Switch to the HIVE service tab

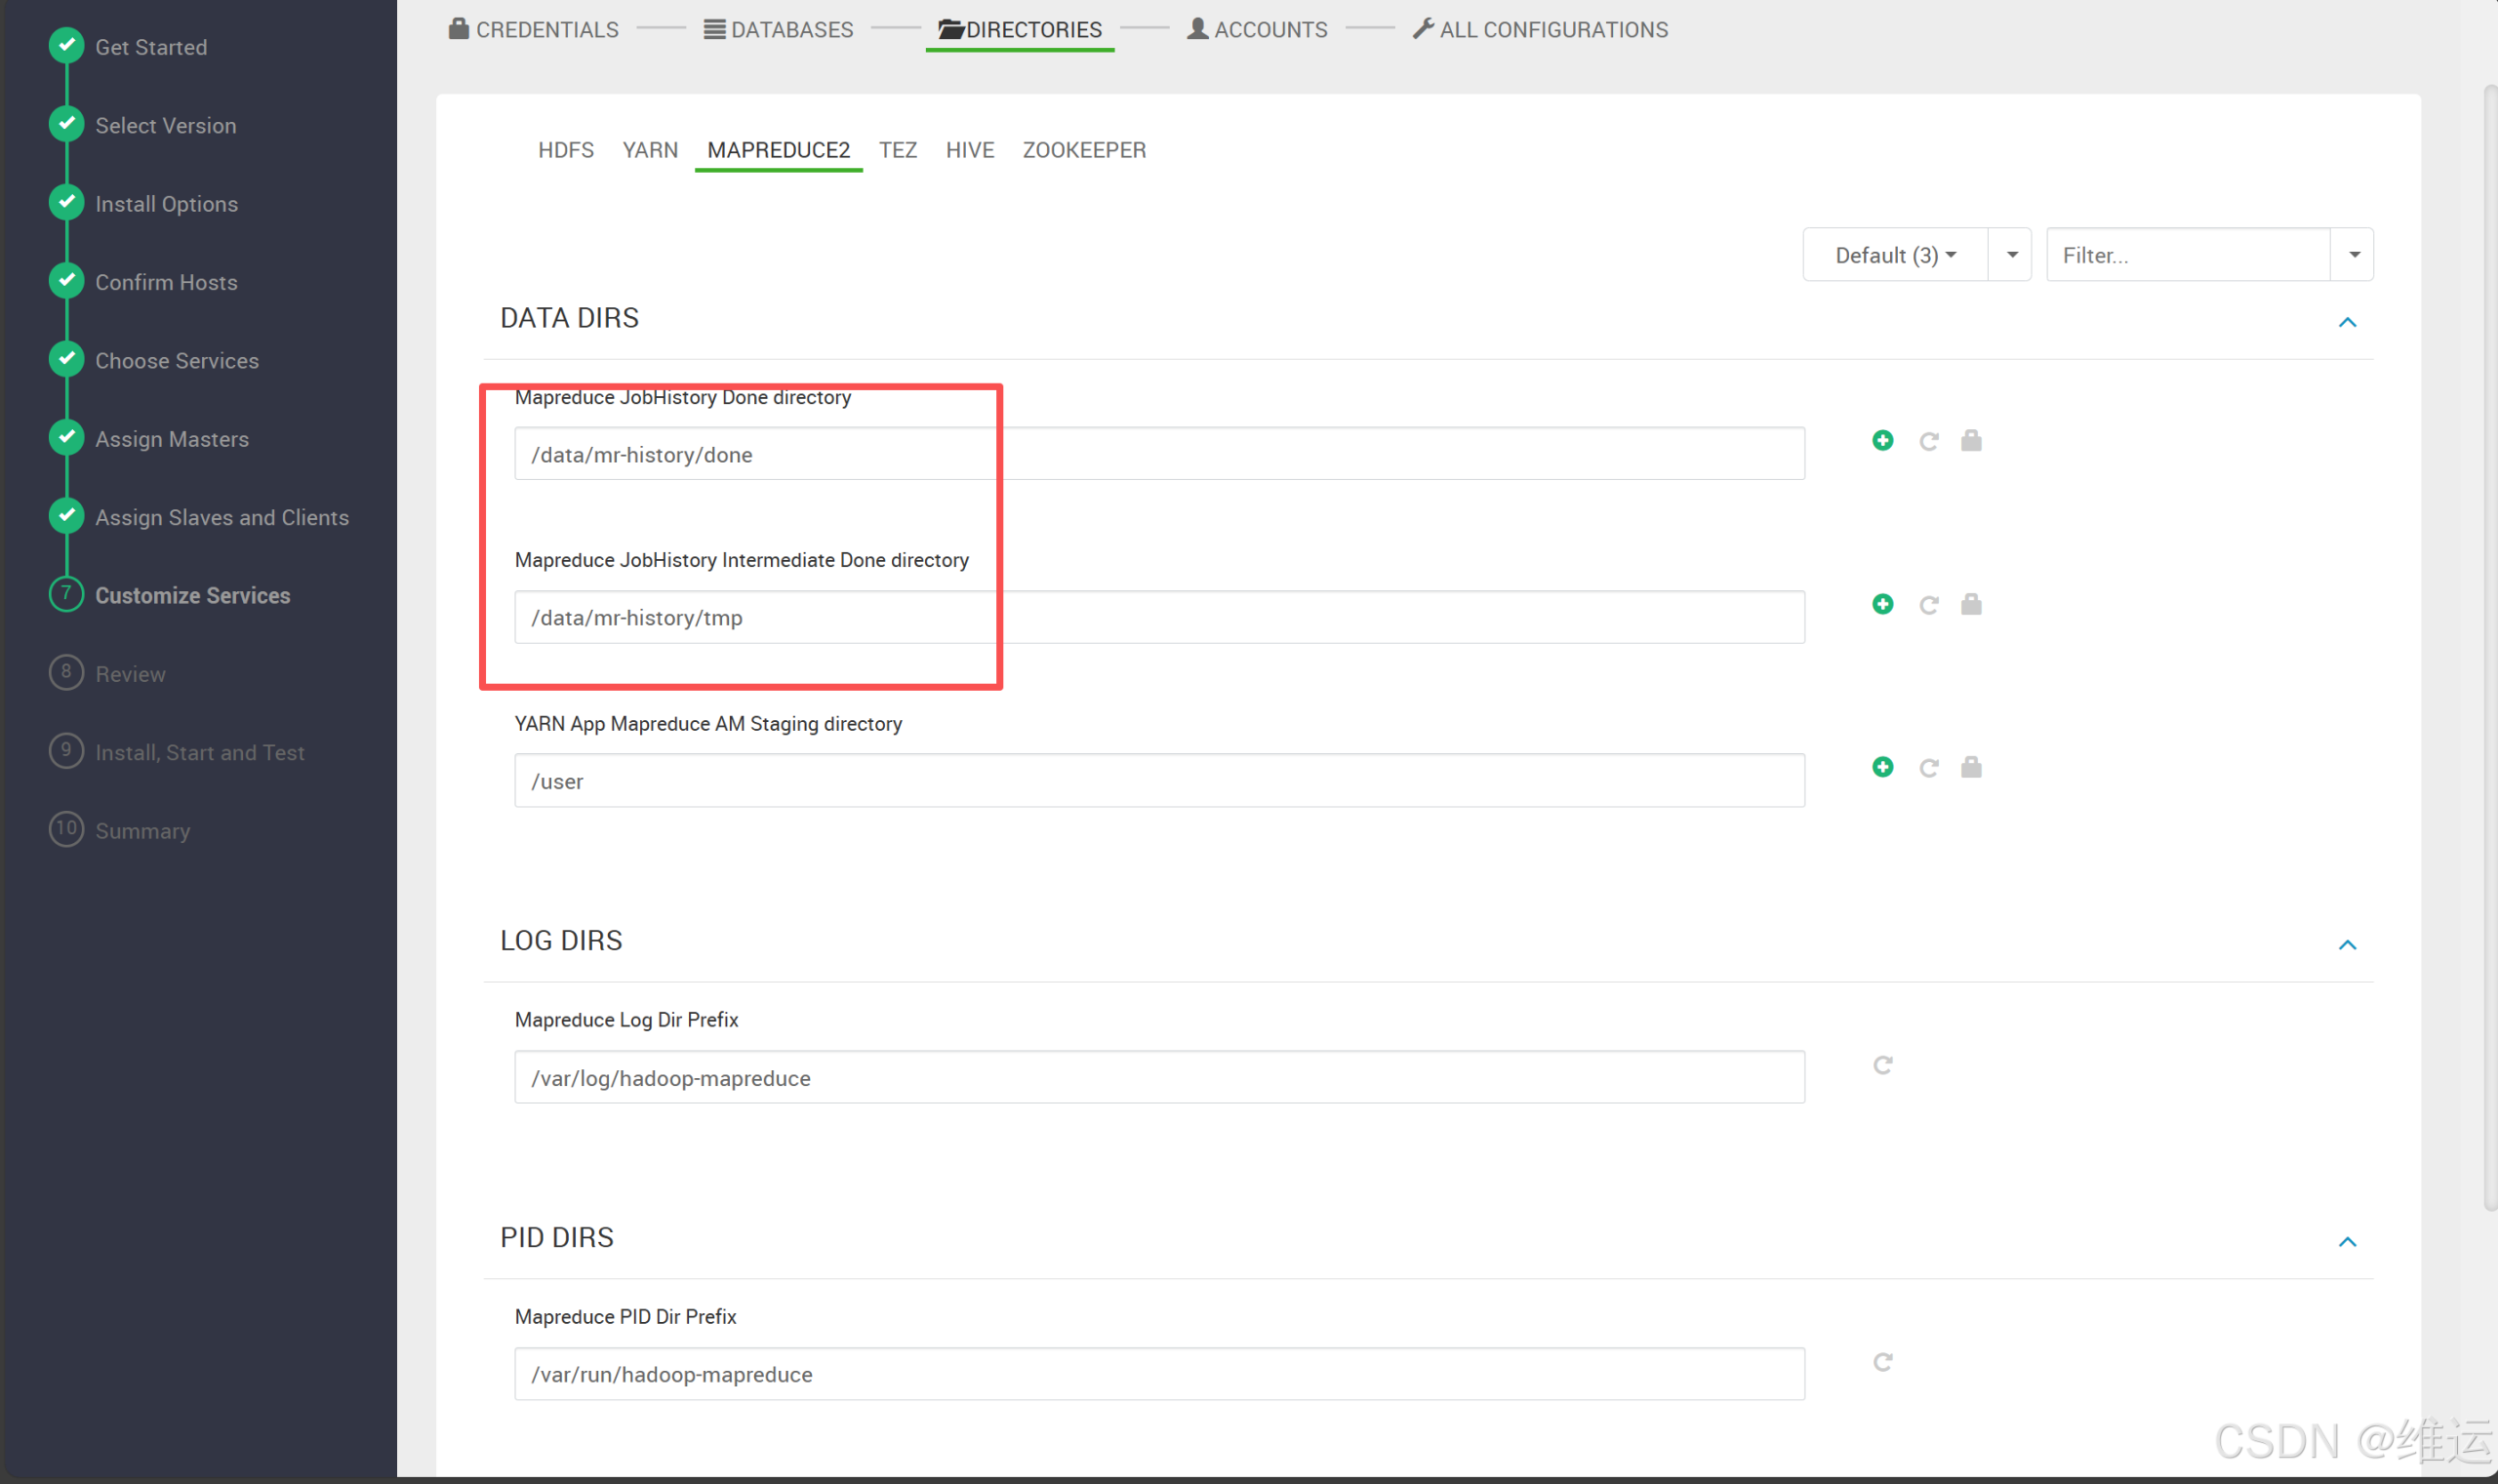click(x=969, y=150)
